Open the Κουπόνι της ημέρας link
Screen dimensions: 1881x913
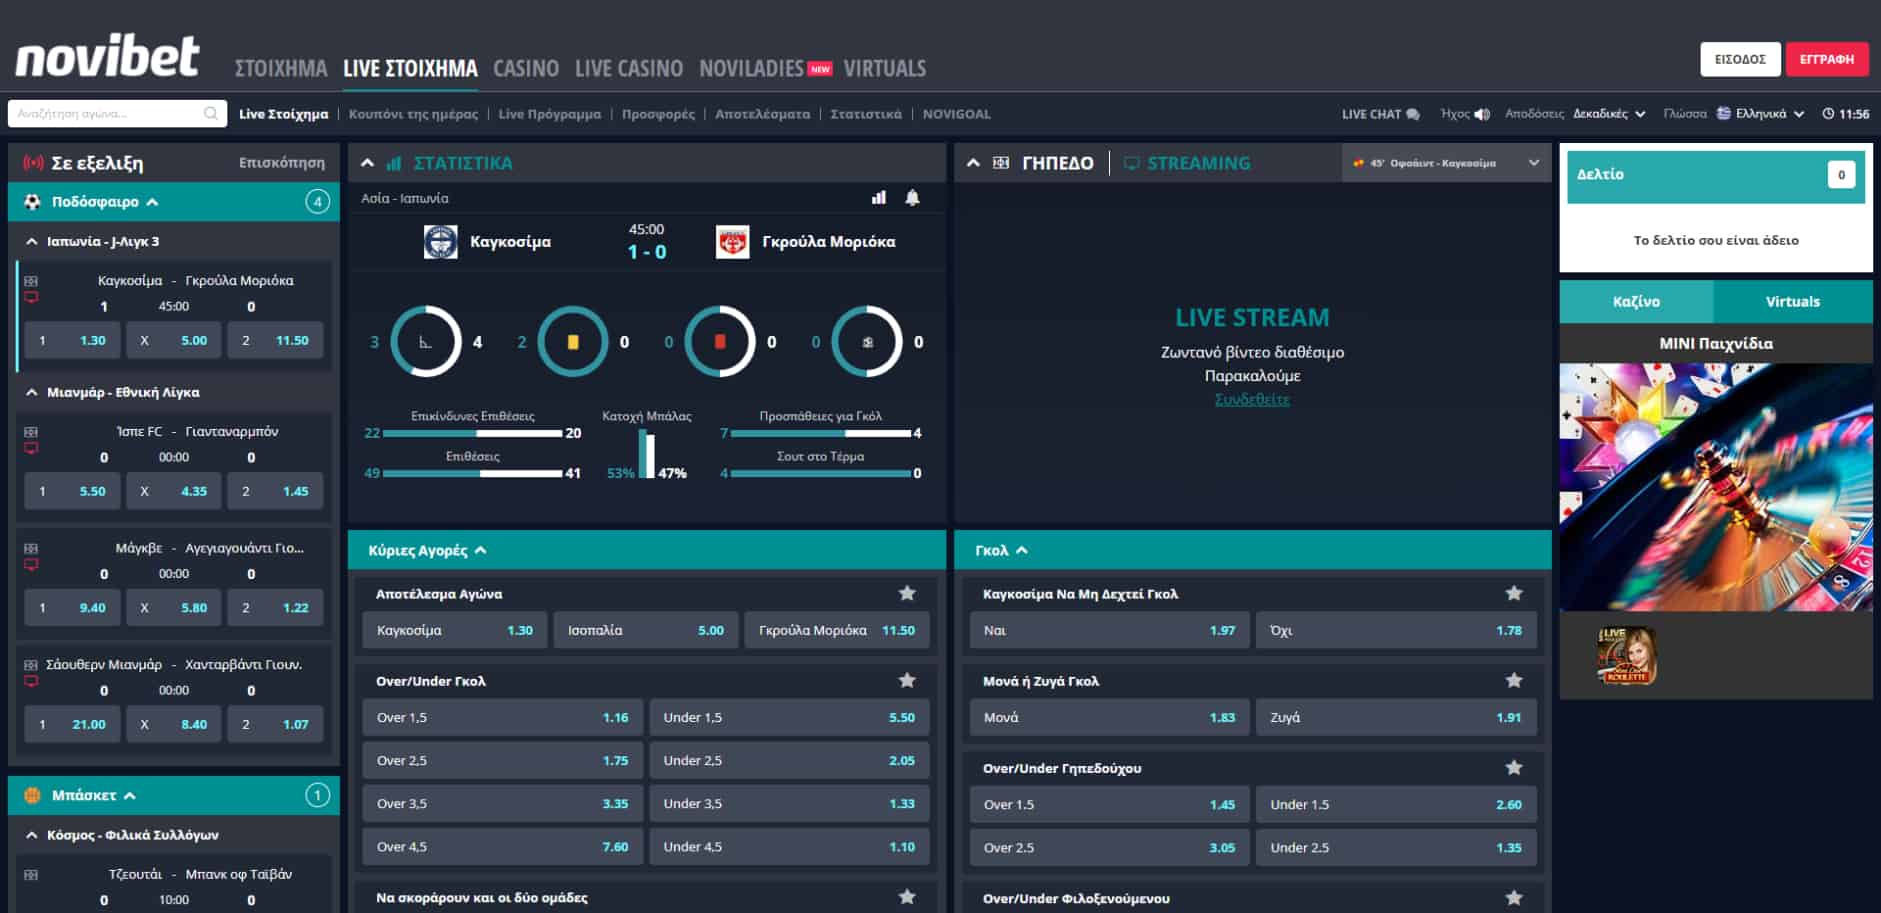click(x=413, y=114)
